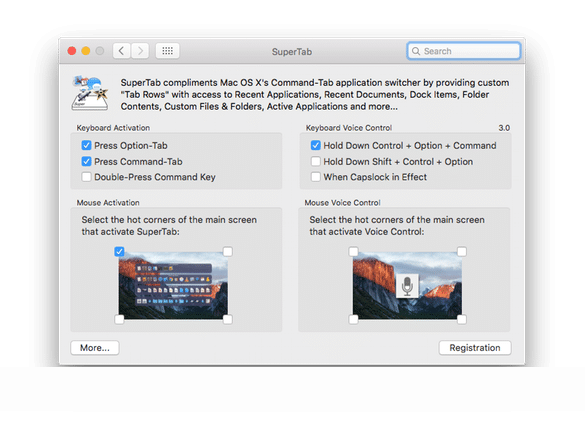Minimize the SuperTab window

click(x=86, y=51)
